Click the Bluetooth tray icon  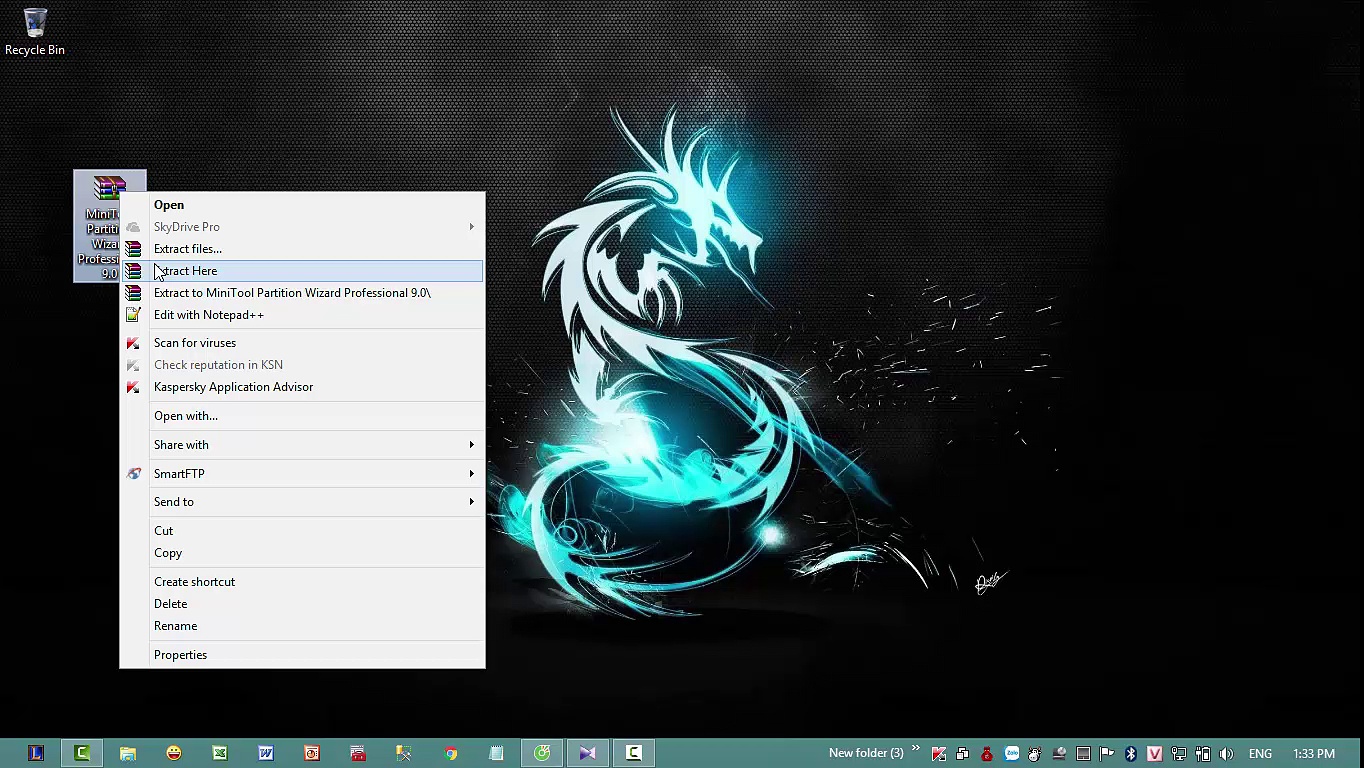tap(1131, 754)
